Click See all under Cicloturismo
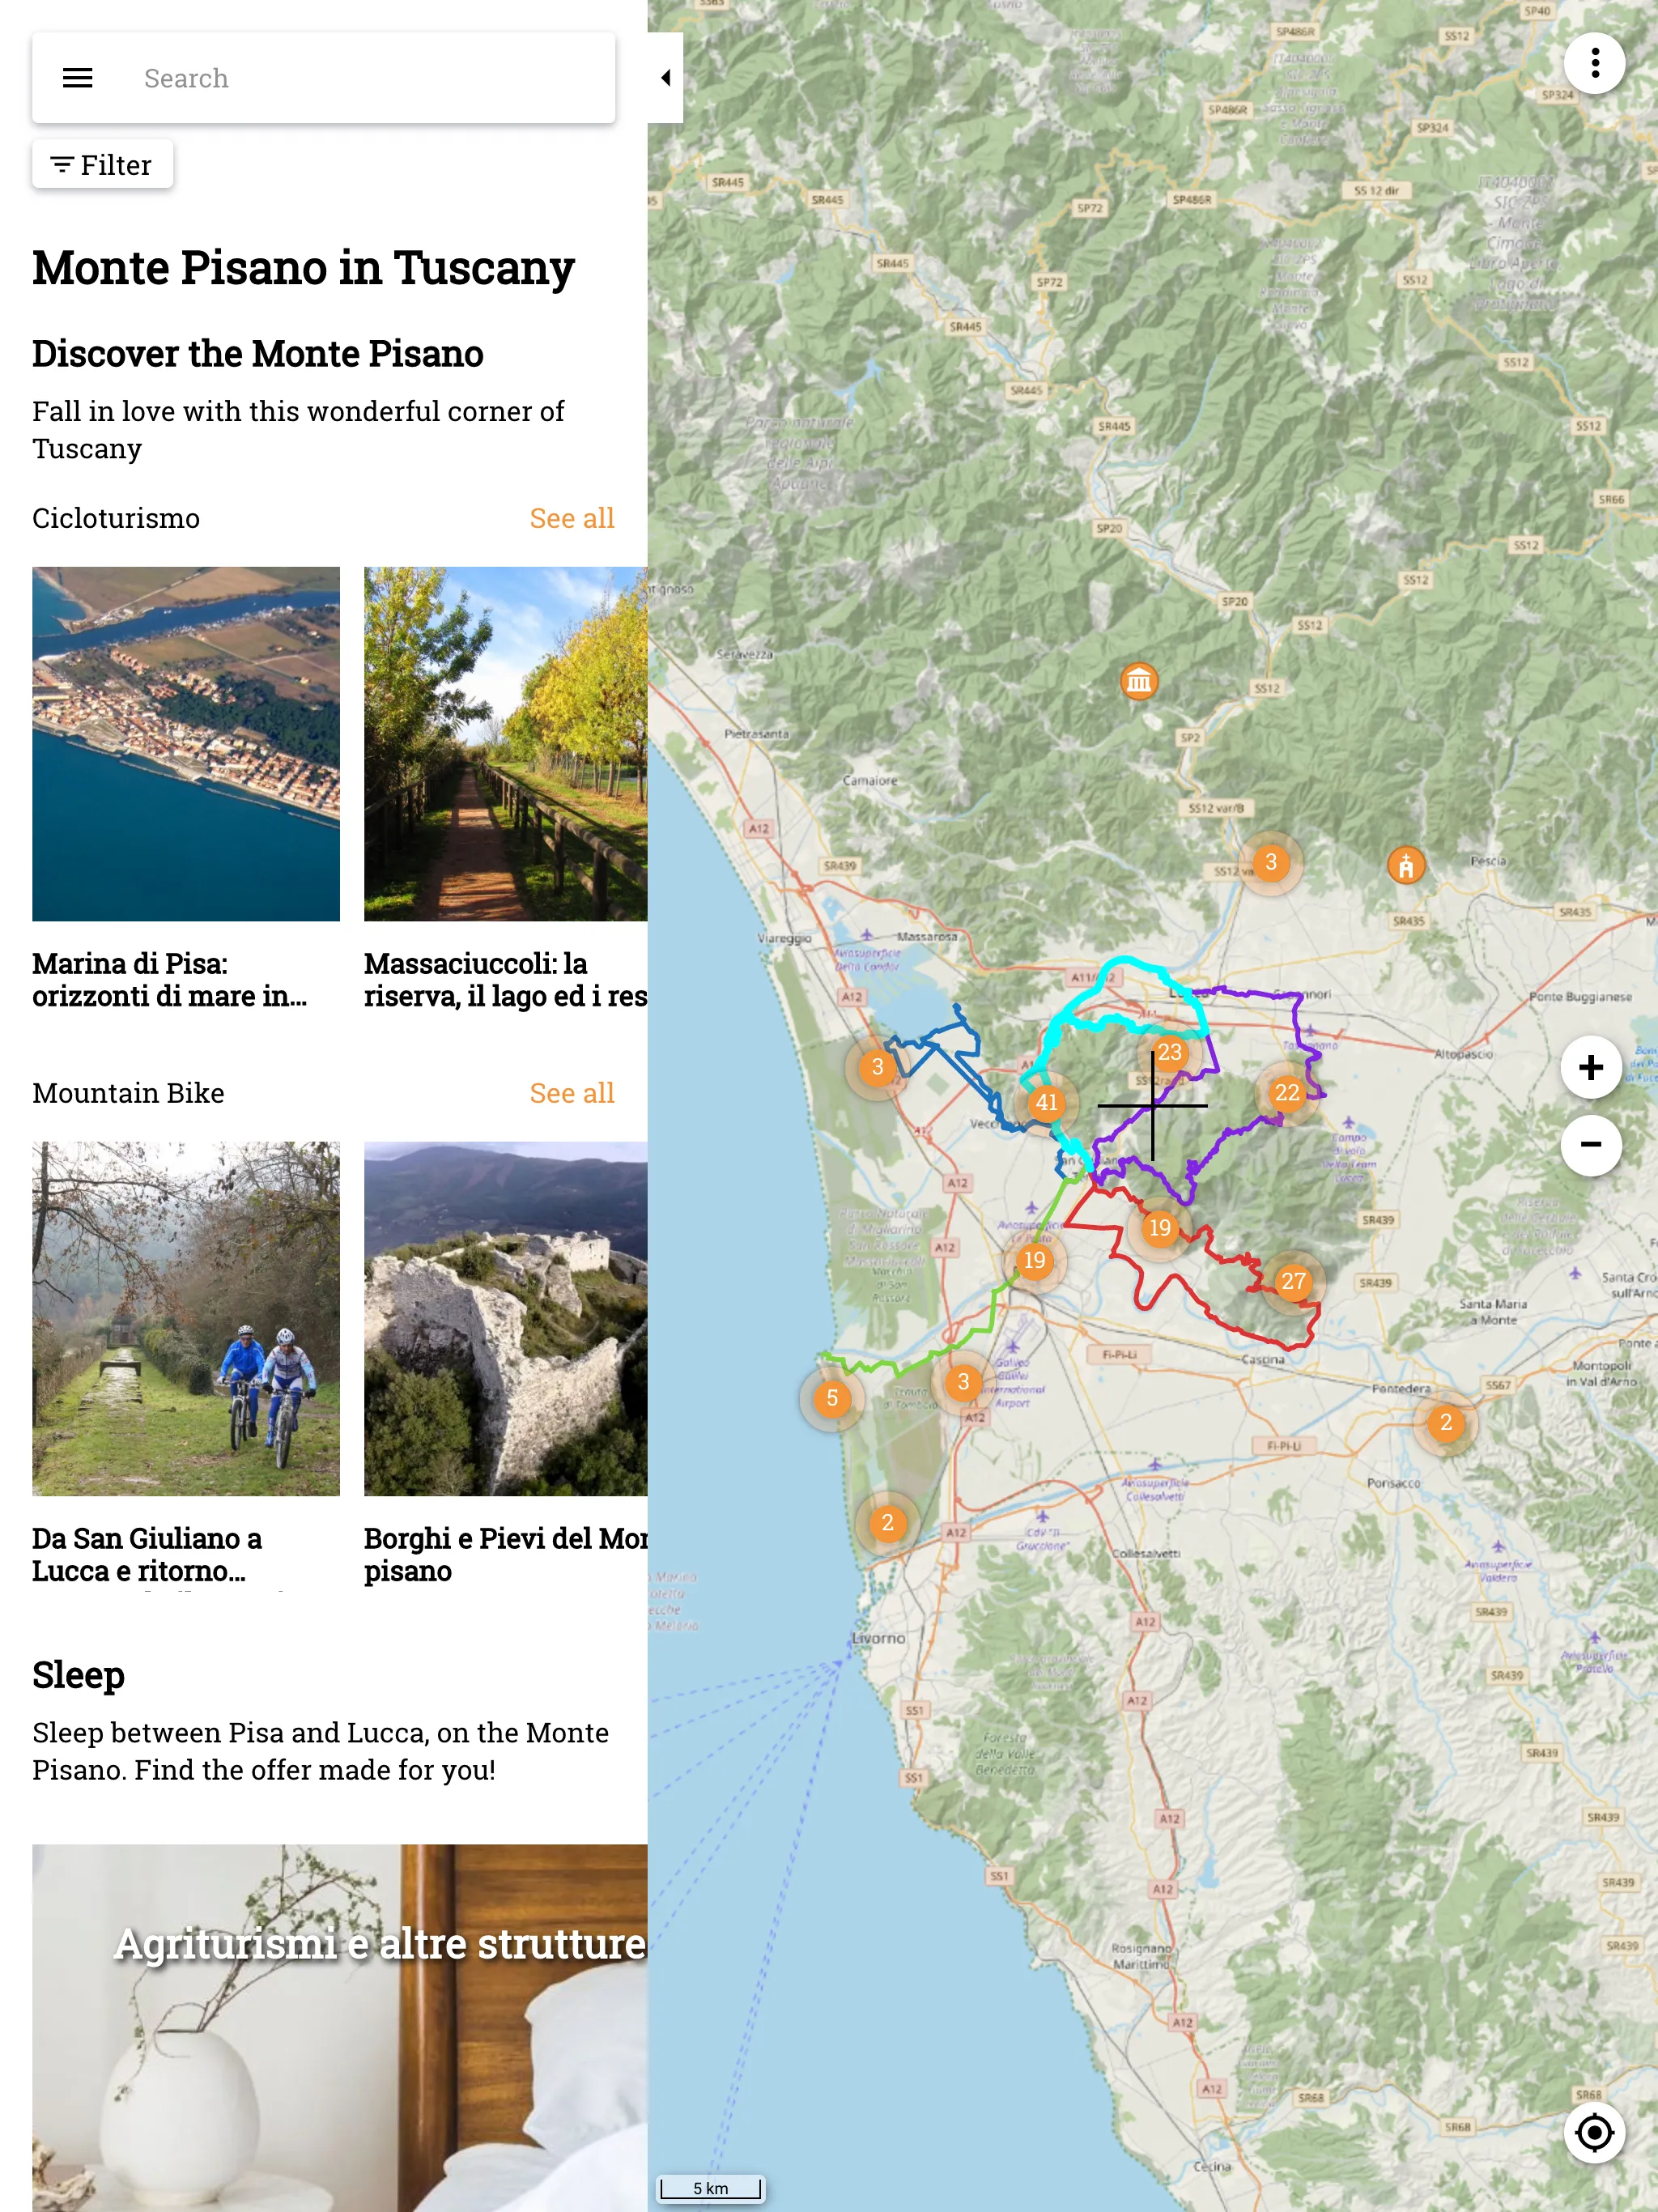 pyautogui.click(x=573, y=517)
